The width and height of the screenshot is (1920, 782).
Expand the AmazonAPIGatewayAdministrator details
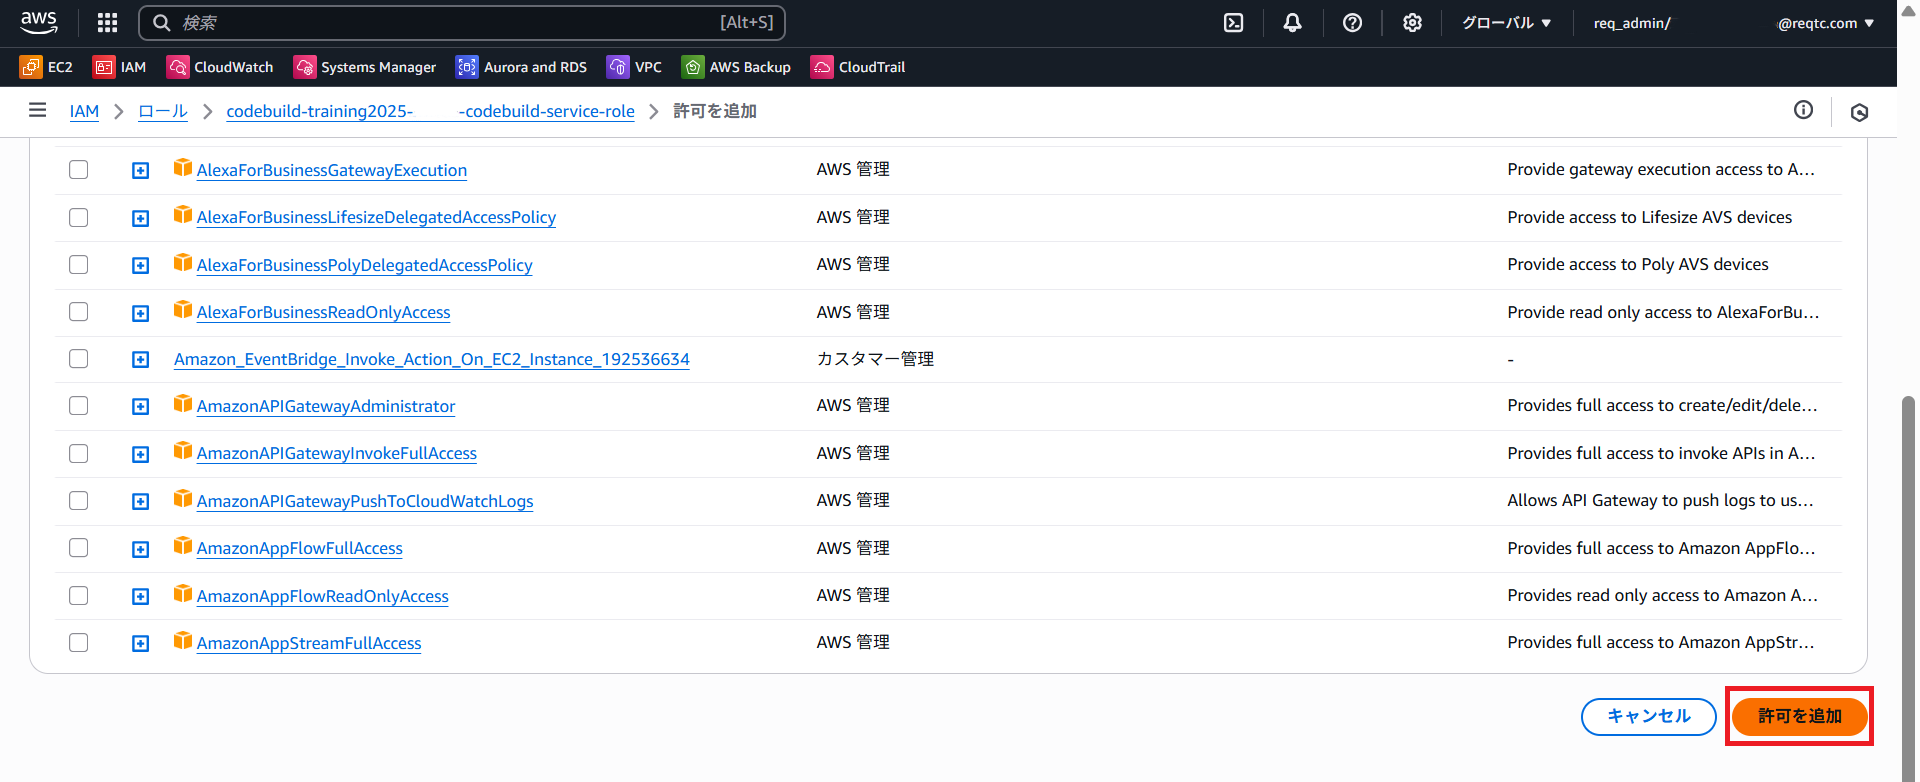[141, 407]
